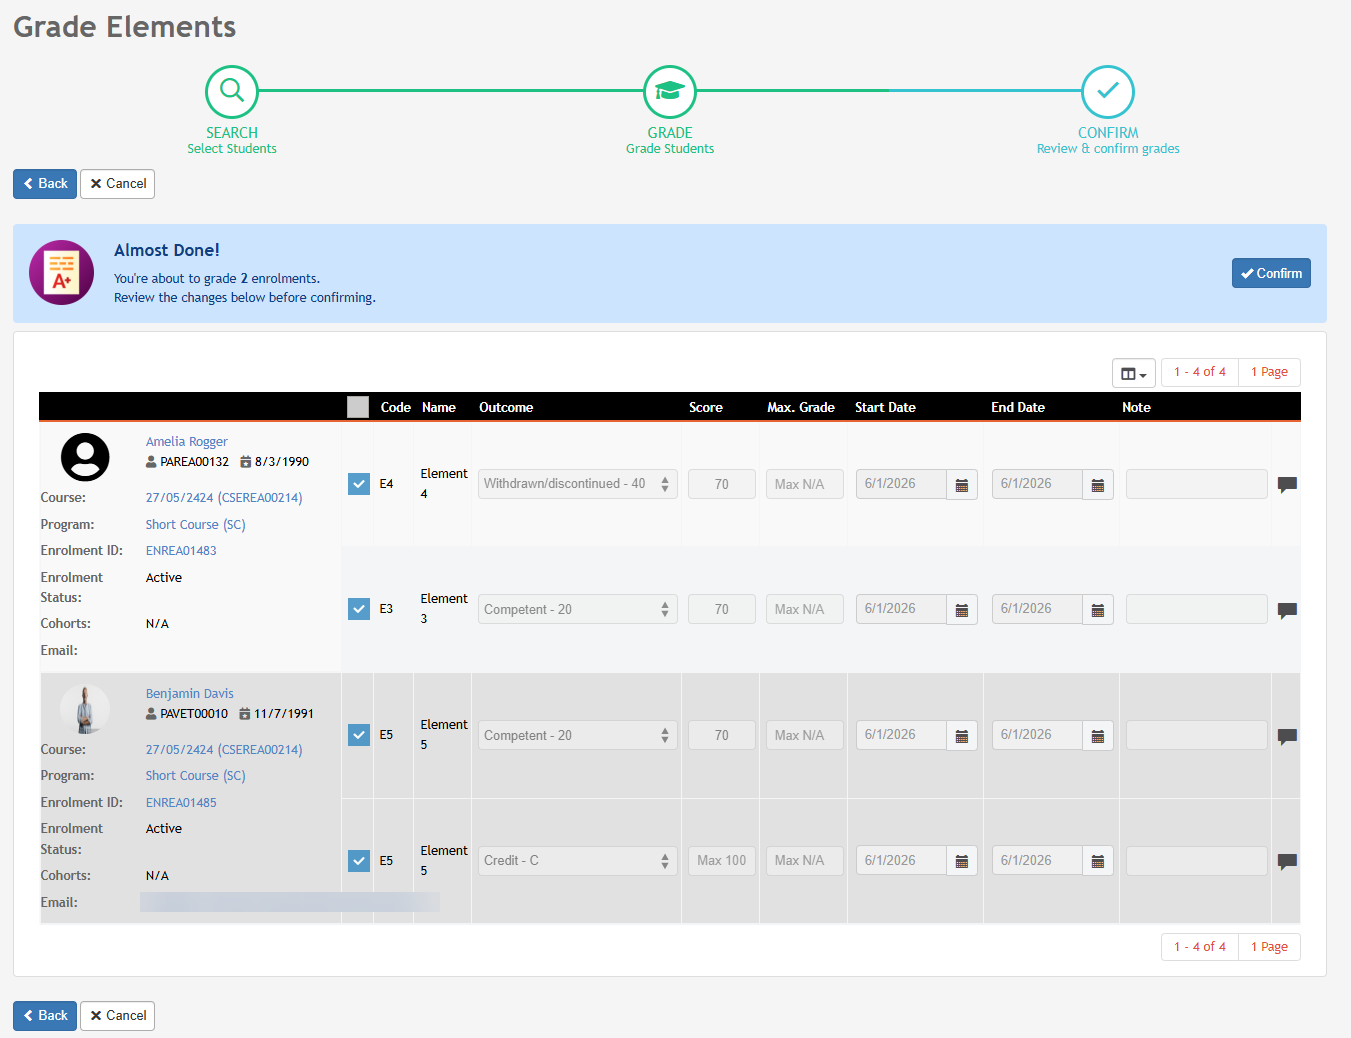Click the Score field showing Max 100
The height and width of the screenshot is (1038, 1351).
pyautogui.click(x=722, y=861)
